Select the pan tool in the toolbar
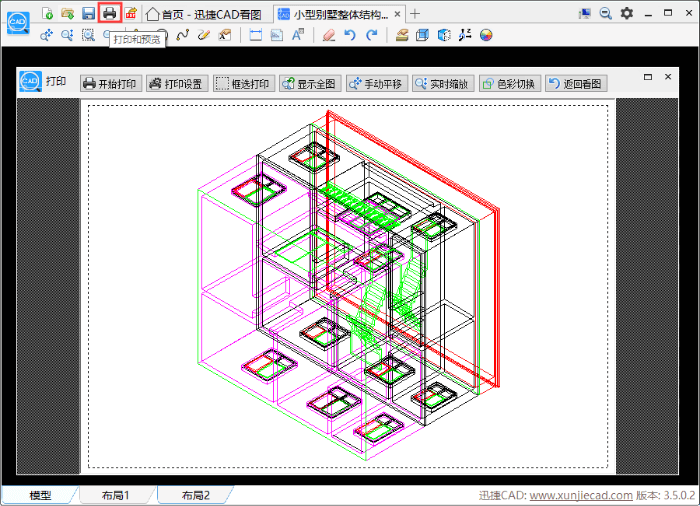The width and height of the screenshot is (700, 506). [x=46, y=35]
